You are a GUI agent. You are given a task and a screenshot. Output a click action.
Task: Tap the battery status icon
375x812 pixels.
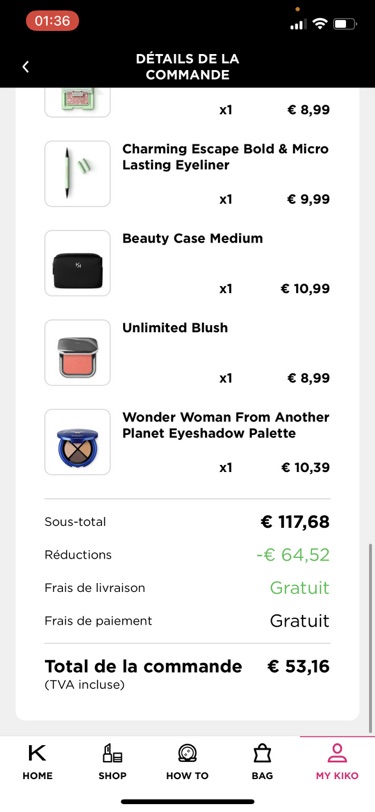coord(345,24)
